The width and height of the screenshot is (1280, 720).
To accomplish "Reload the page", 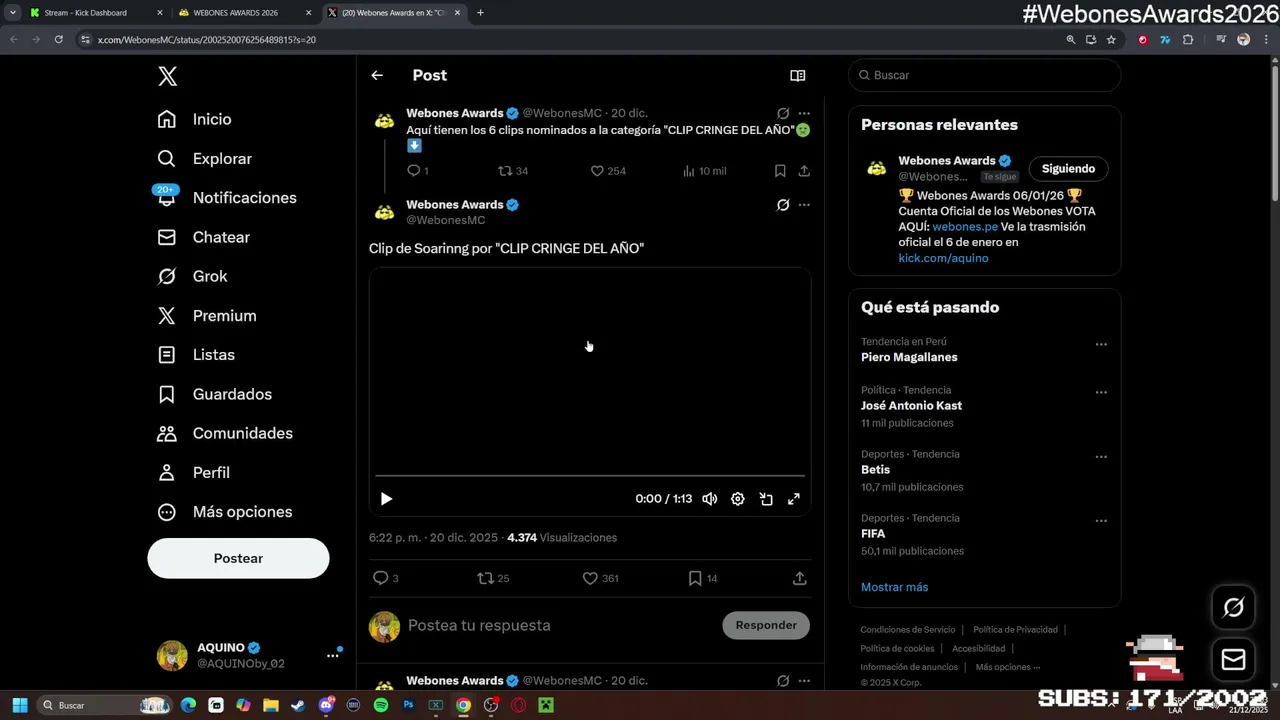I will pyautogui.click(x=58, y=40).
